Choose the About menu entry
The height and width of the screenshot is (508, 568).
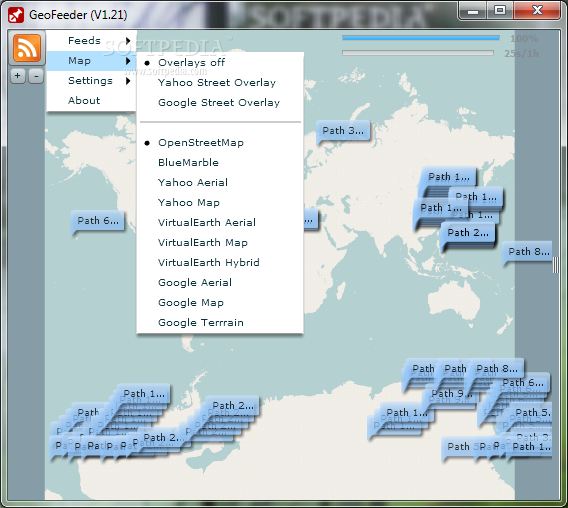coord(92,101)
